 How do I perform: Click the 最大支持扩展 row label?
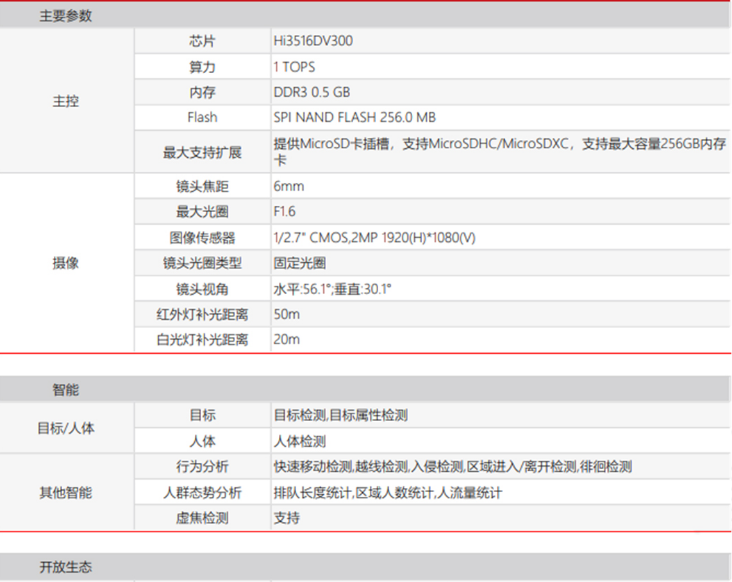pos(202,152)
